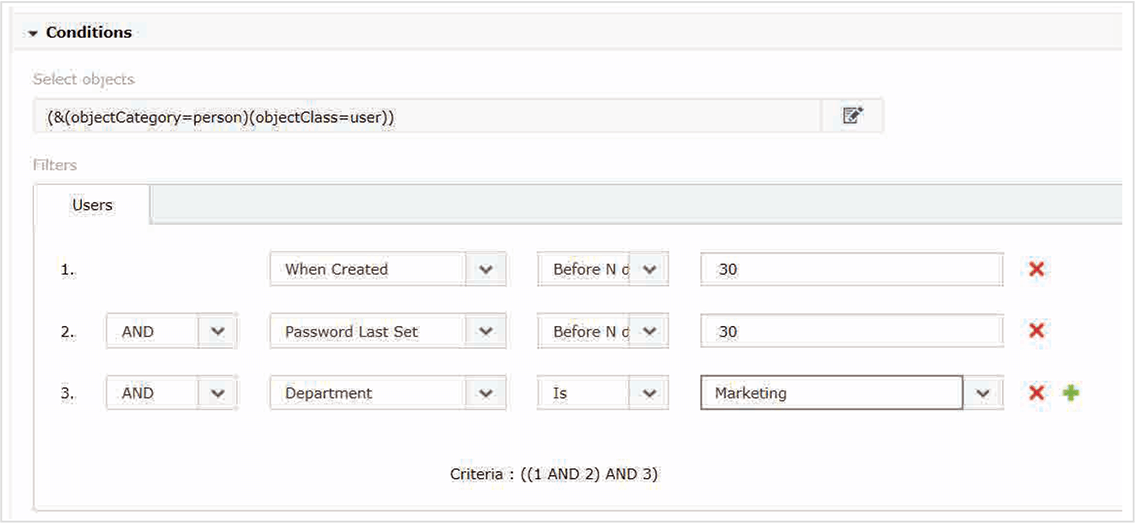This screenshot has height=523, width=1135.
Task: Open row 2 Before N days dropdown
Action: point(649,331)
